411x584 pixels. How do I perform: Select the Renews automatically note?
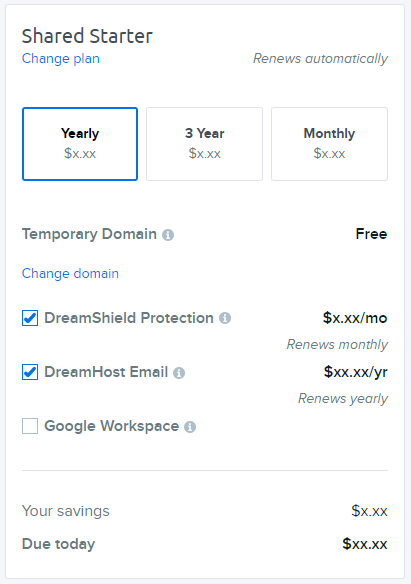[x=321, y=58]
